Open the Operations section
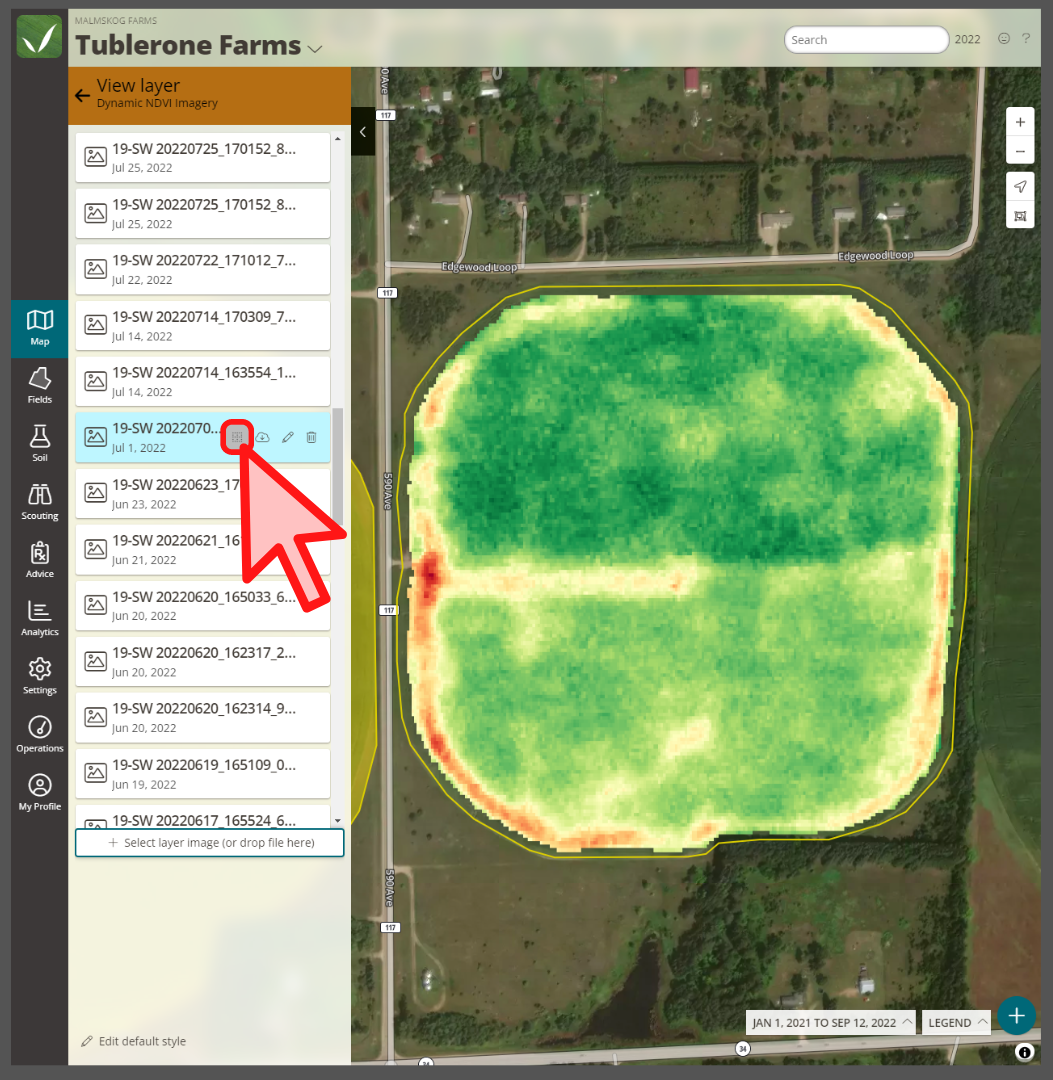 39,731
